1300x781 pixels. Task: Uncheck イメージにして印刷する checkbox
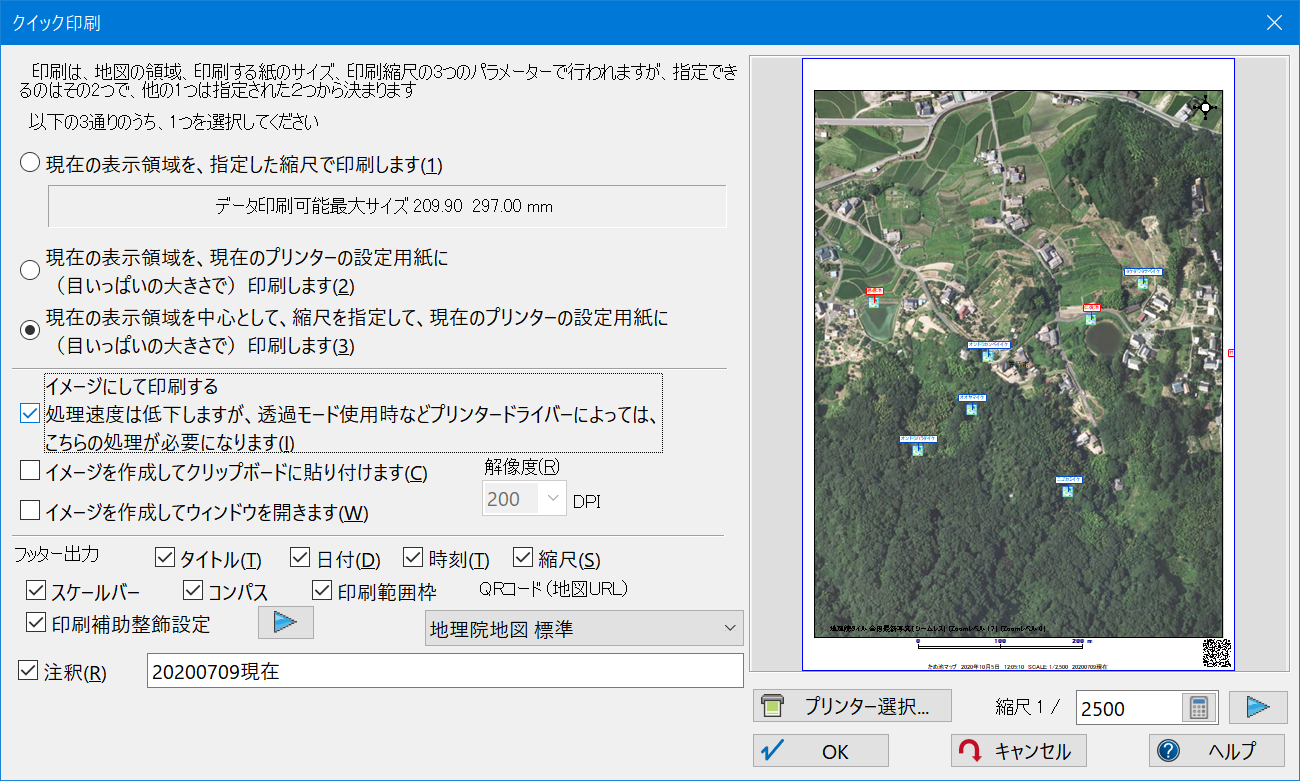[x=30, y=413]
